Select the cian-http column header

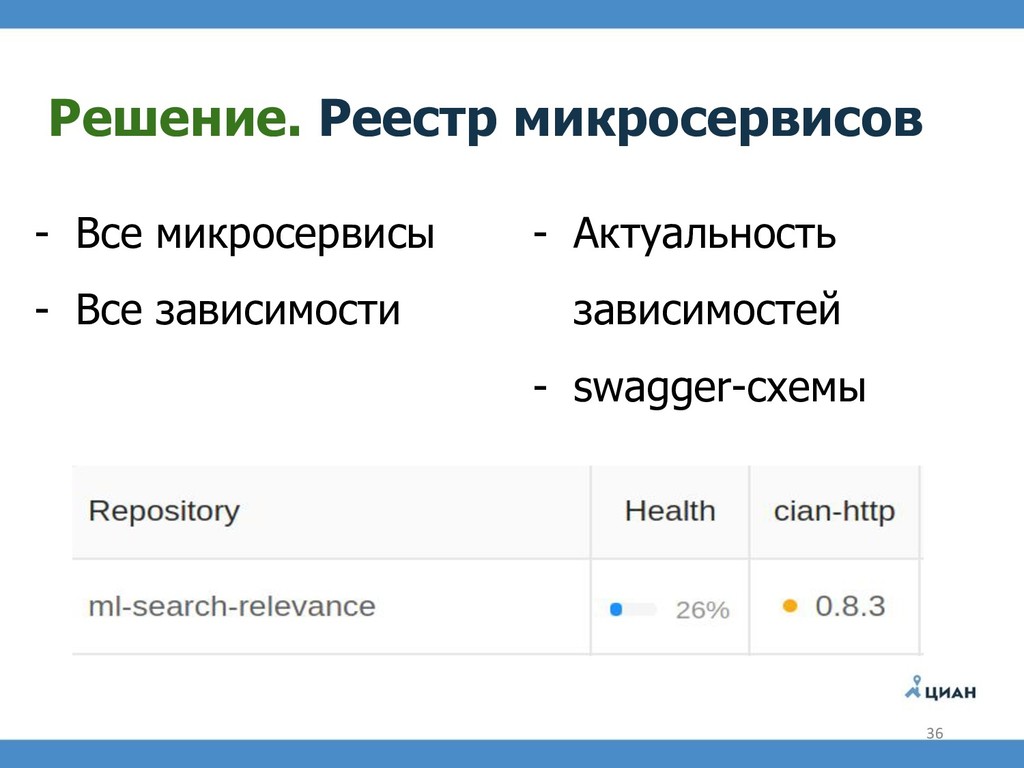pyautogui.click(x=834, y=511)
